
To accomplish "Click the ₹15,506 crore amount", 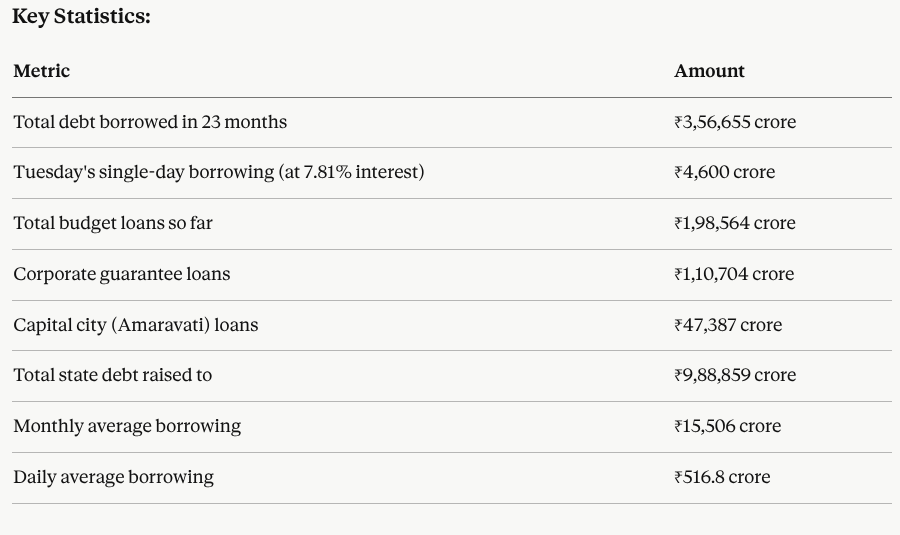I will (x=727, y=426).
